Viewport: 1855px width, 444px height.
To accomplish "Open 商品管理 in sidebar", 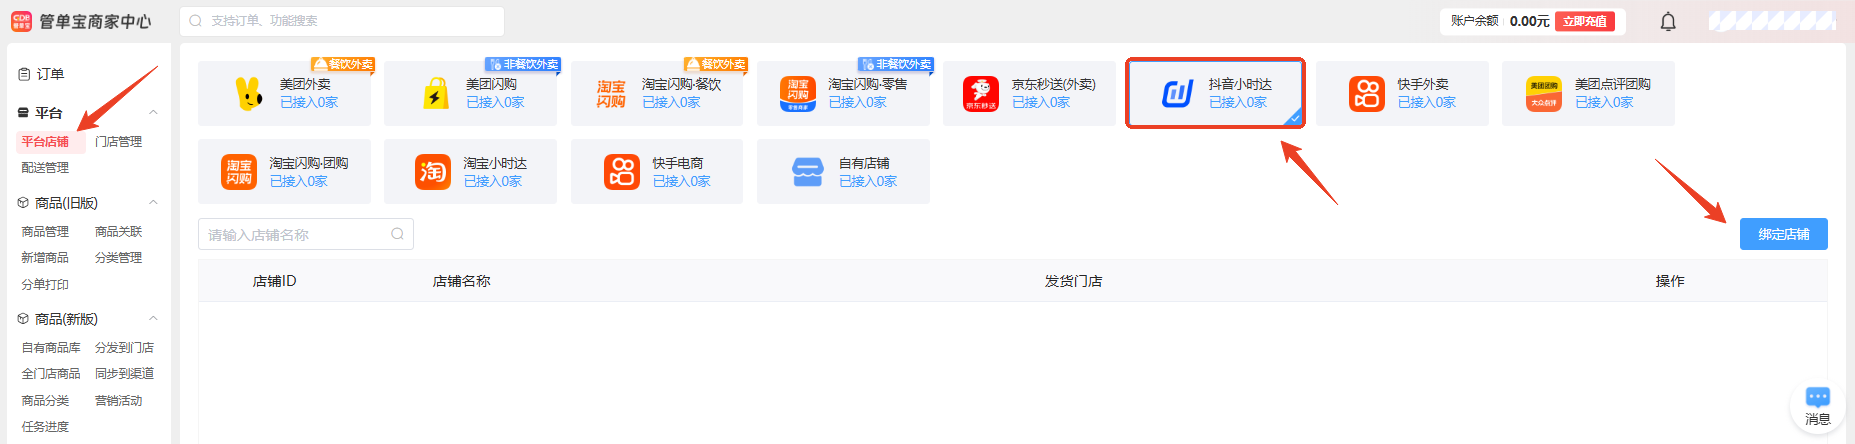I will [x=45, y=232].
